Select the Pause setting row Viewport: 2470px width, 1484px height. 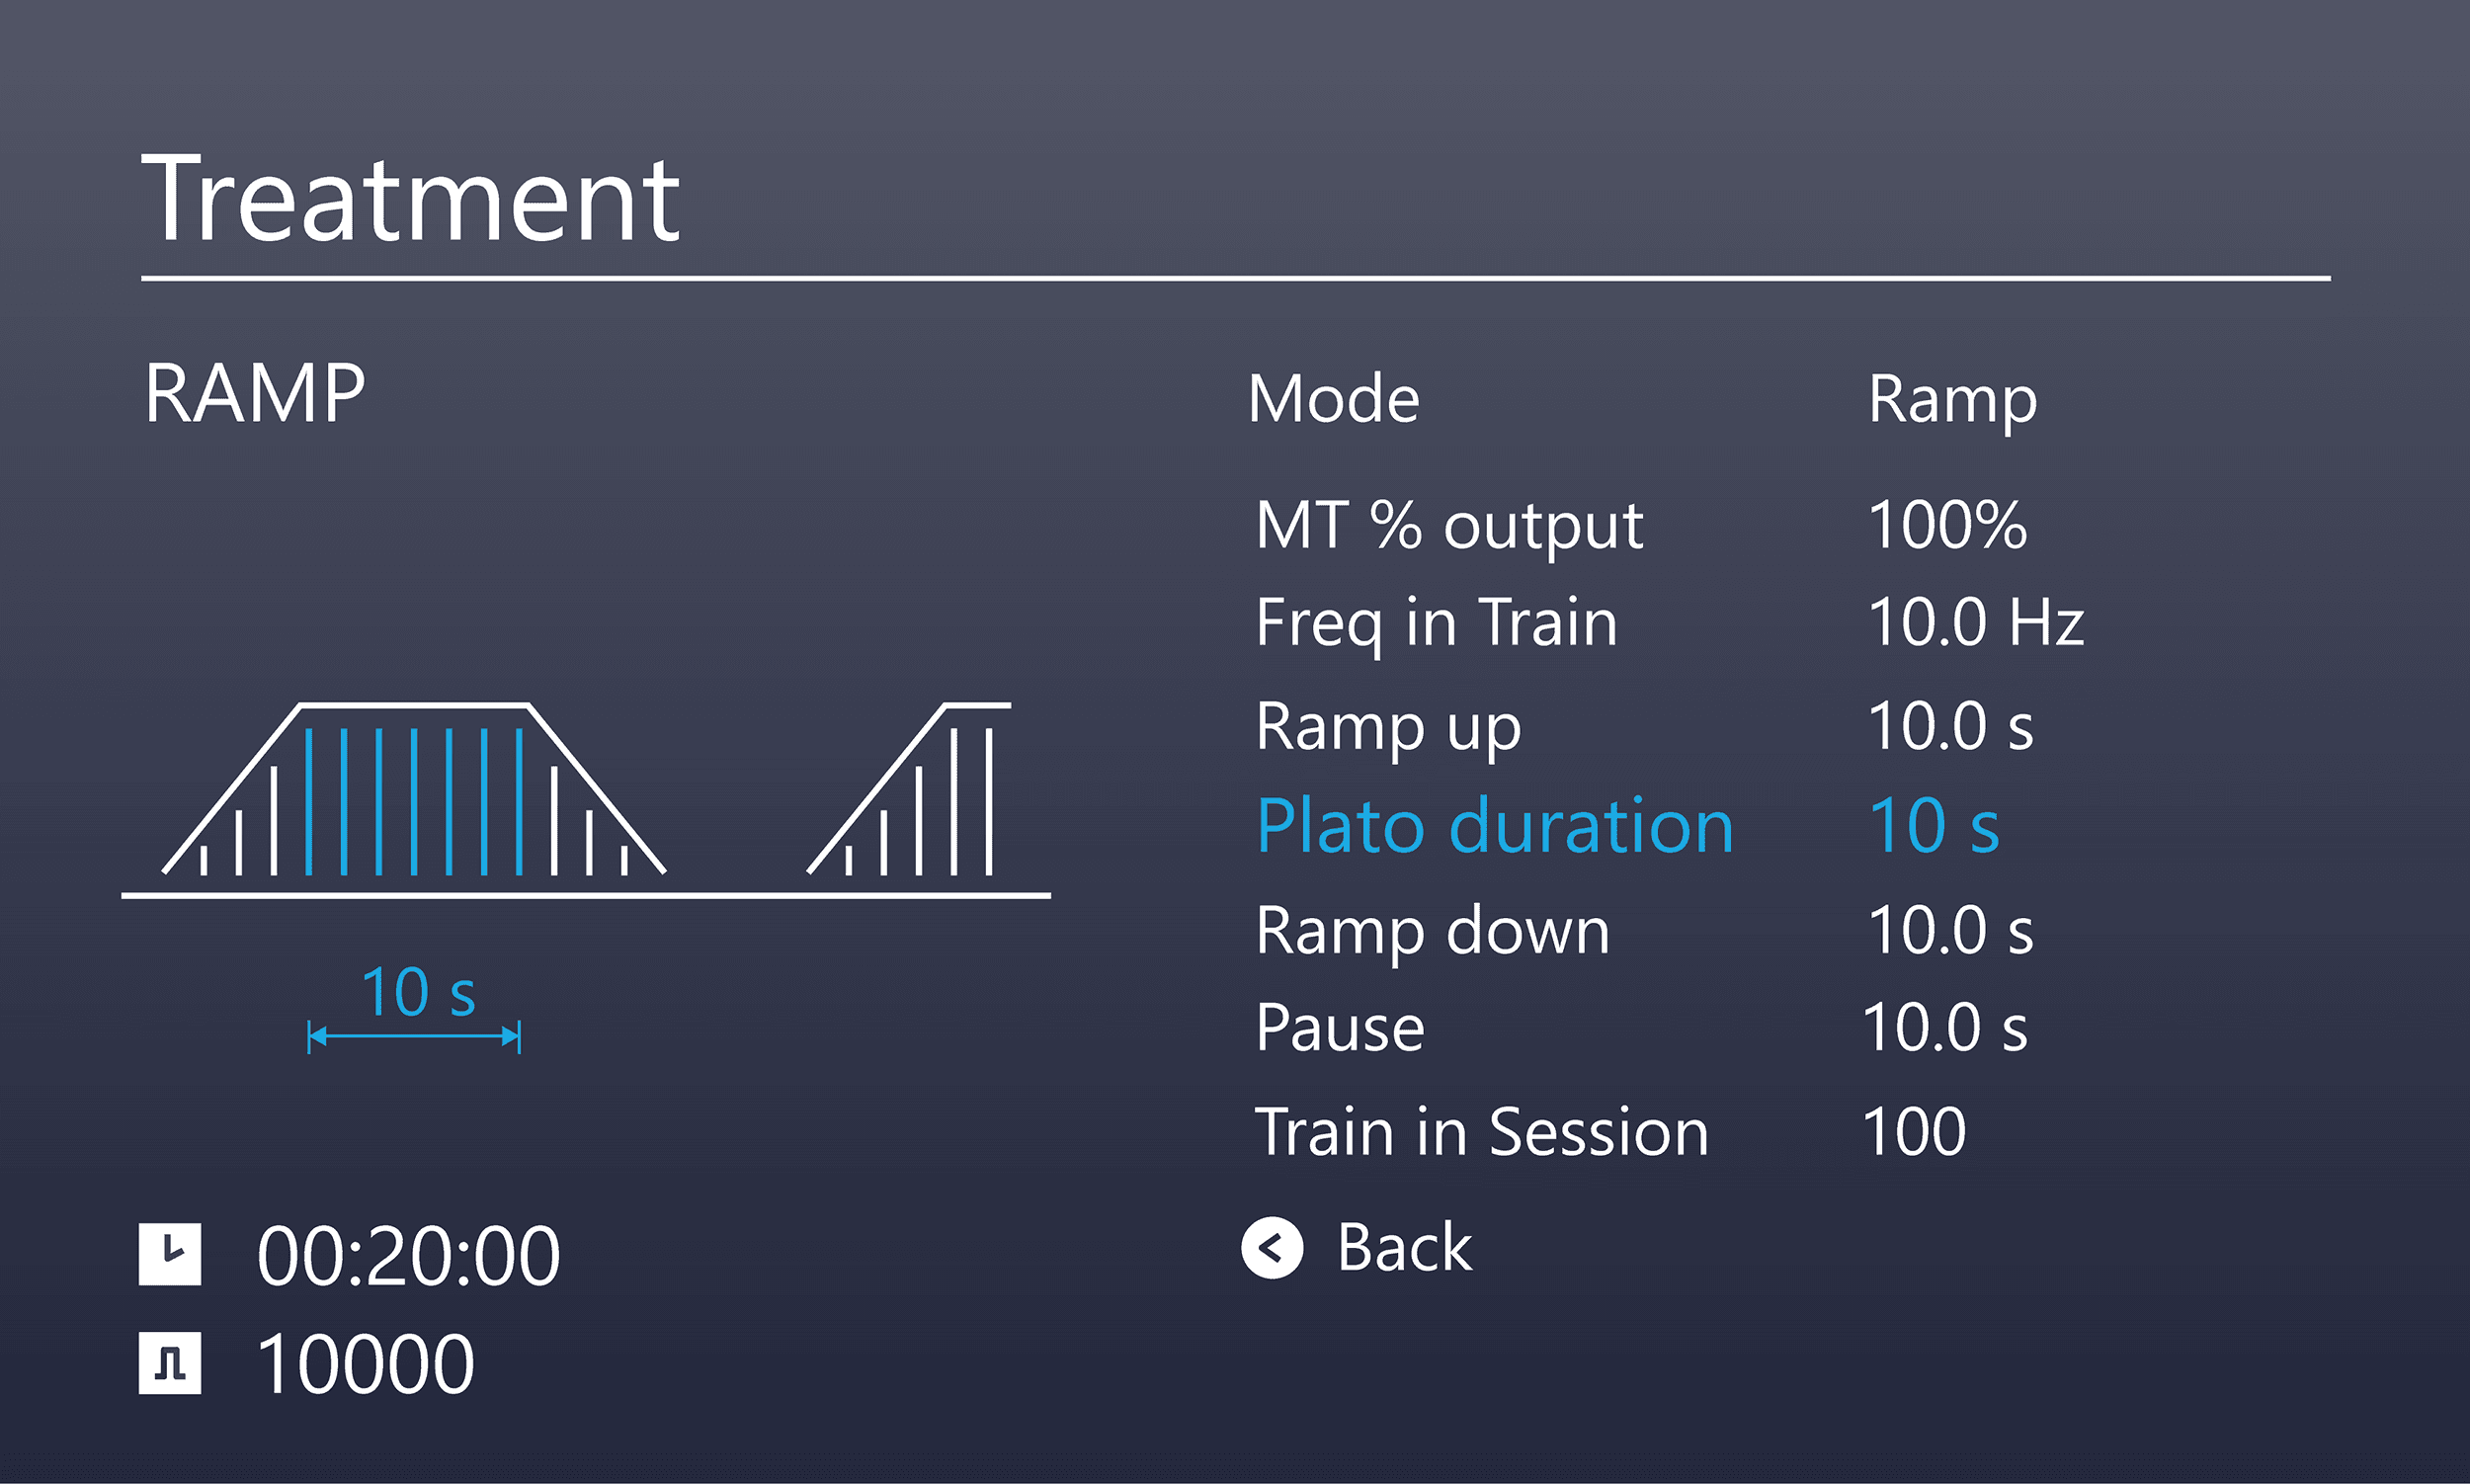tap(1641, 1027)
